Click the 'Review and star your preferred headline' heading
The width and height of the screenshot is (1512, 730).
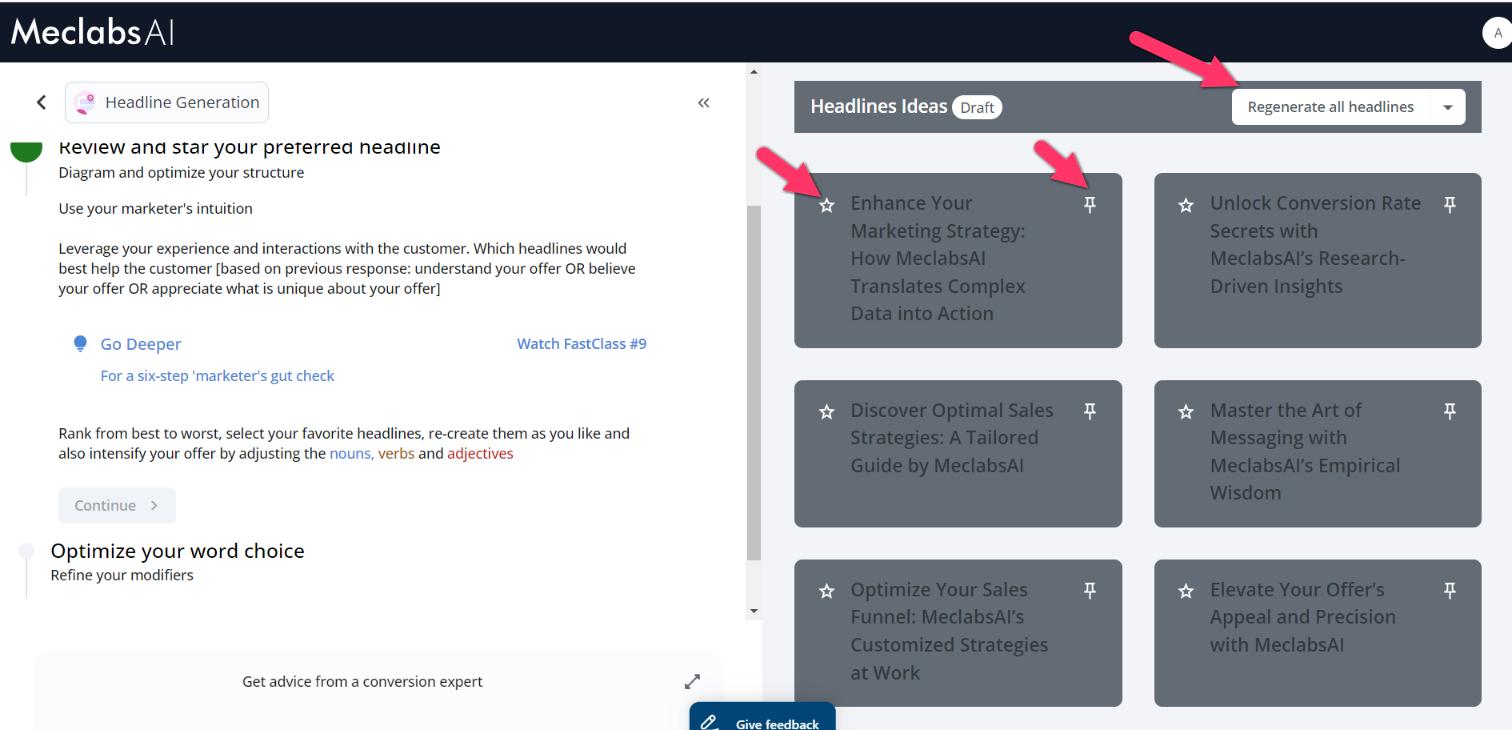tap(249, 148)
